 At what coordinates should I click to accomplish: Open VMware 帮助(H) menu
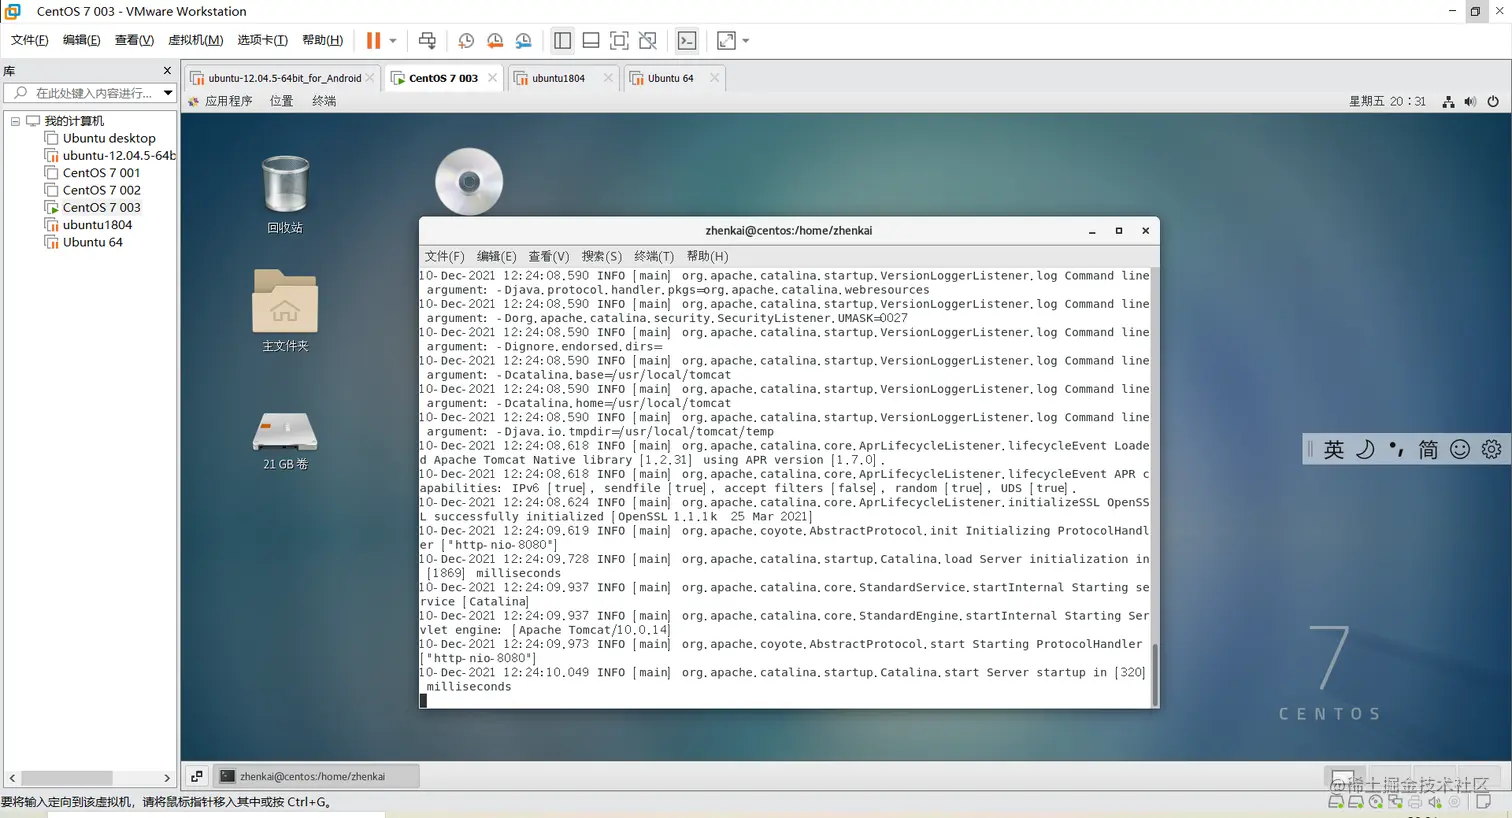(x=322, y=40)
